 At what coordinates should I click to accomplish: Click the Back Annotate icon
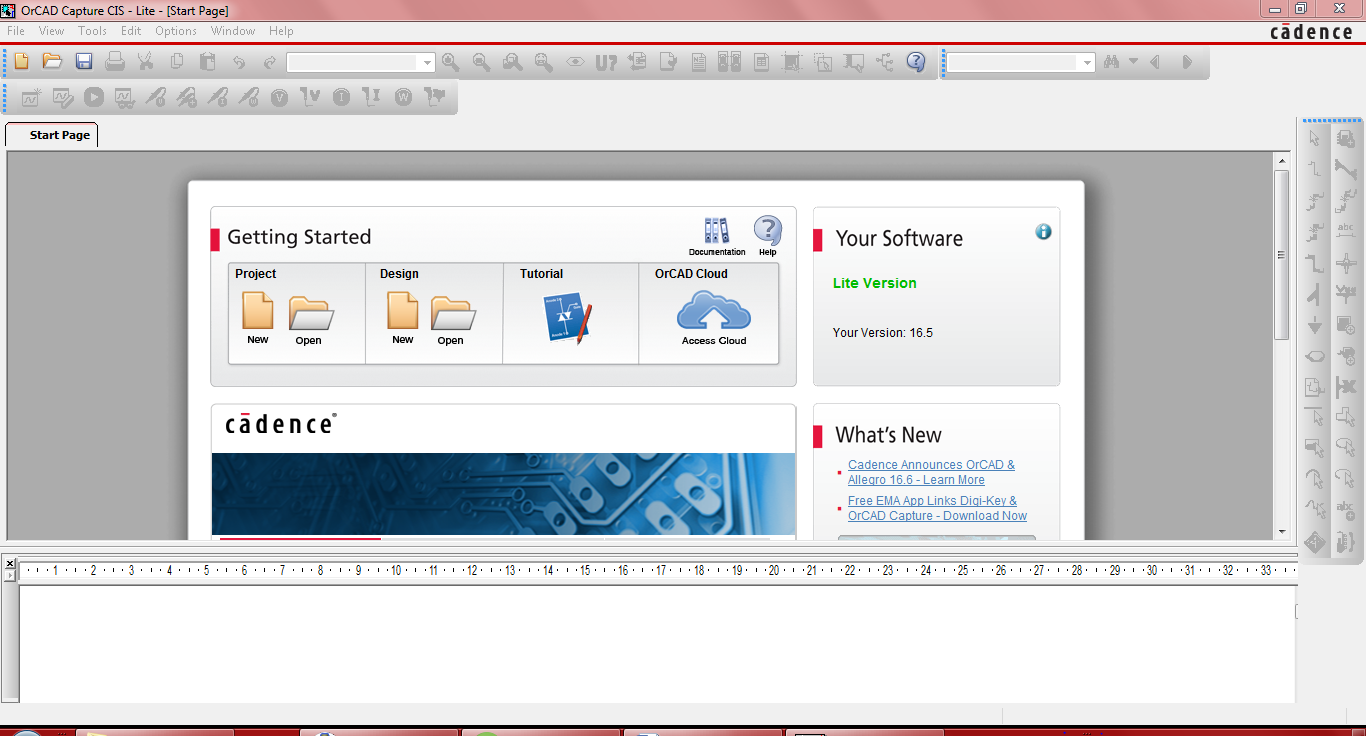(x=637, y=62)
